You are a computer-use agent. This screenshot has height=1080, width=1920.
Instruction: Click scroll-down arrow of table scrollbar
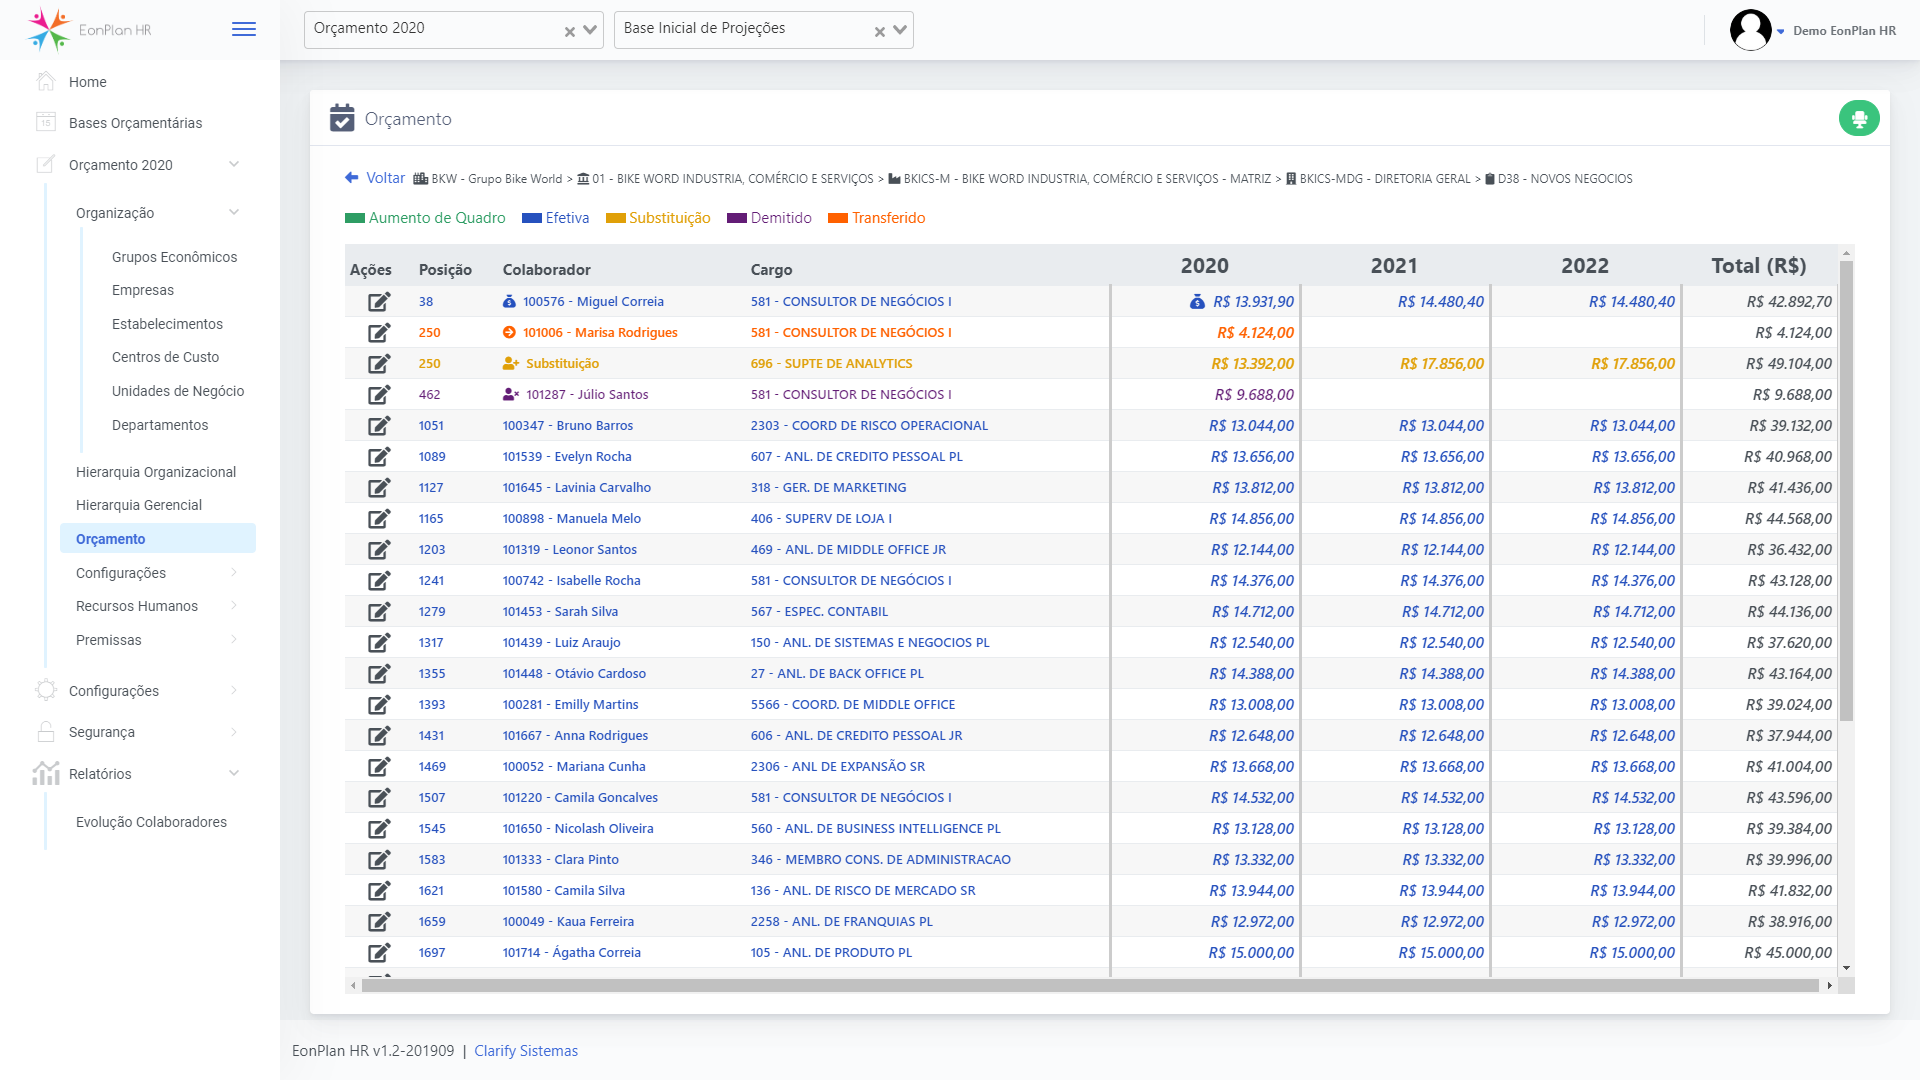coord(1846,969)
